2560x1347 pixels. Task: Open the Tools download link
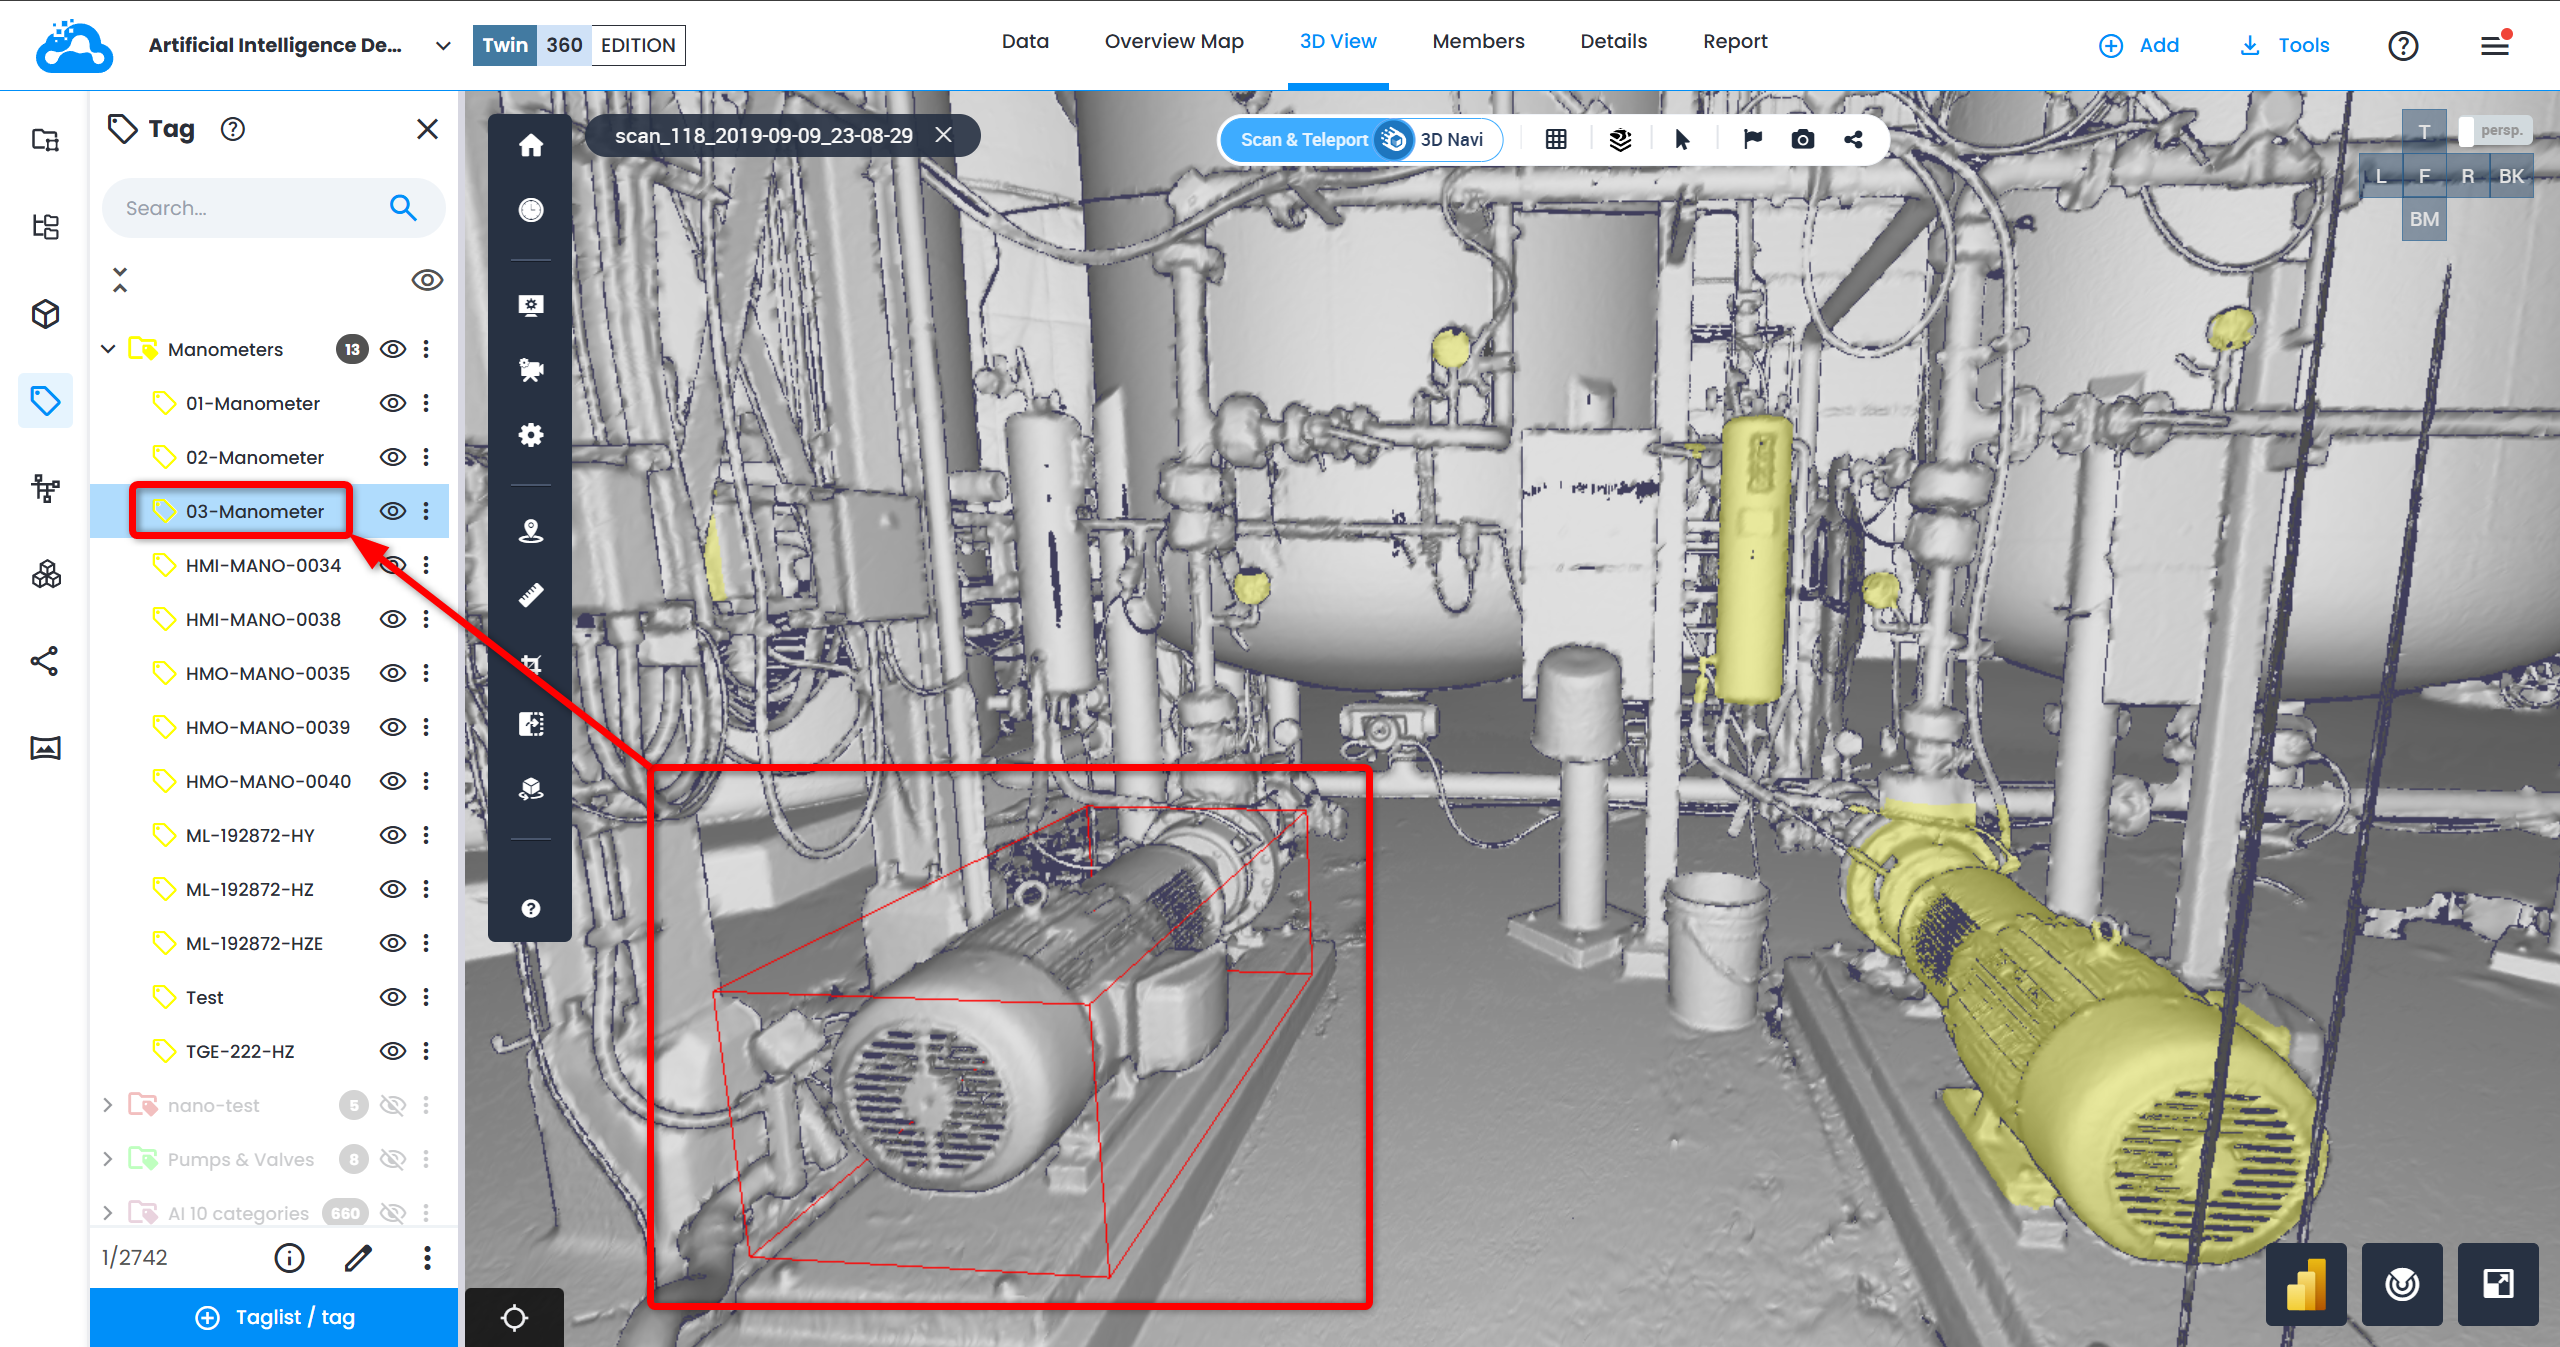(x=2284, y=46)
